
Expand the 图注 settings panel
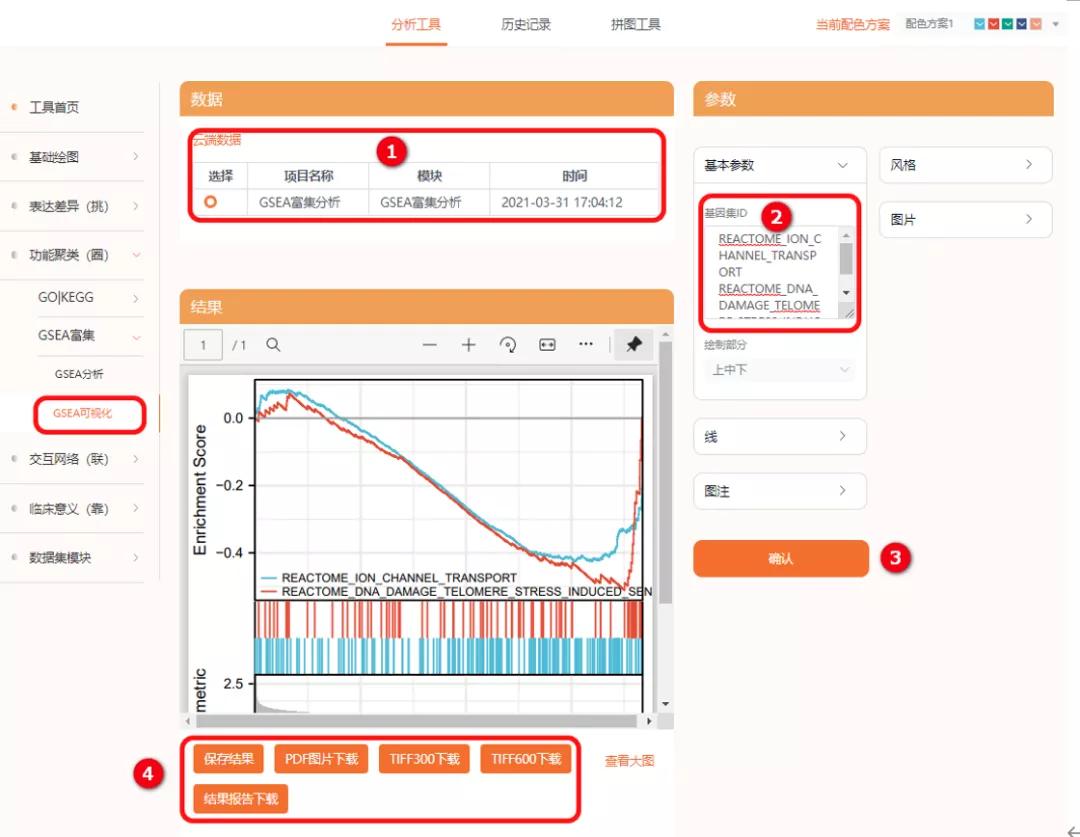coord(779,491)
